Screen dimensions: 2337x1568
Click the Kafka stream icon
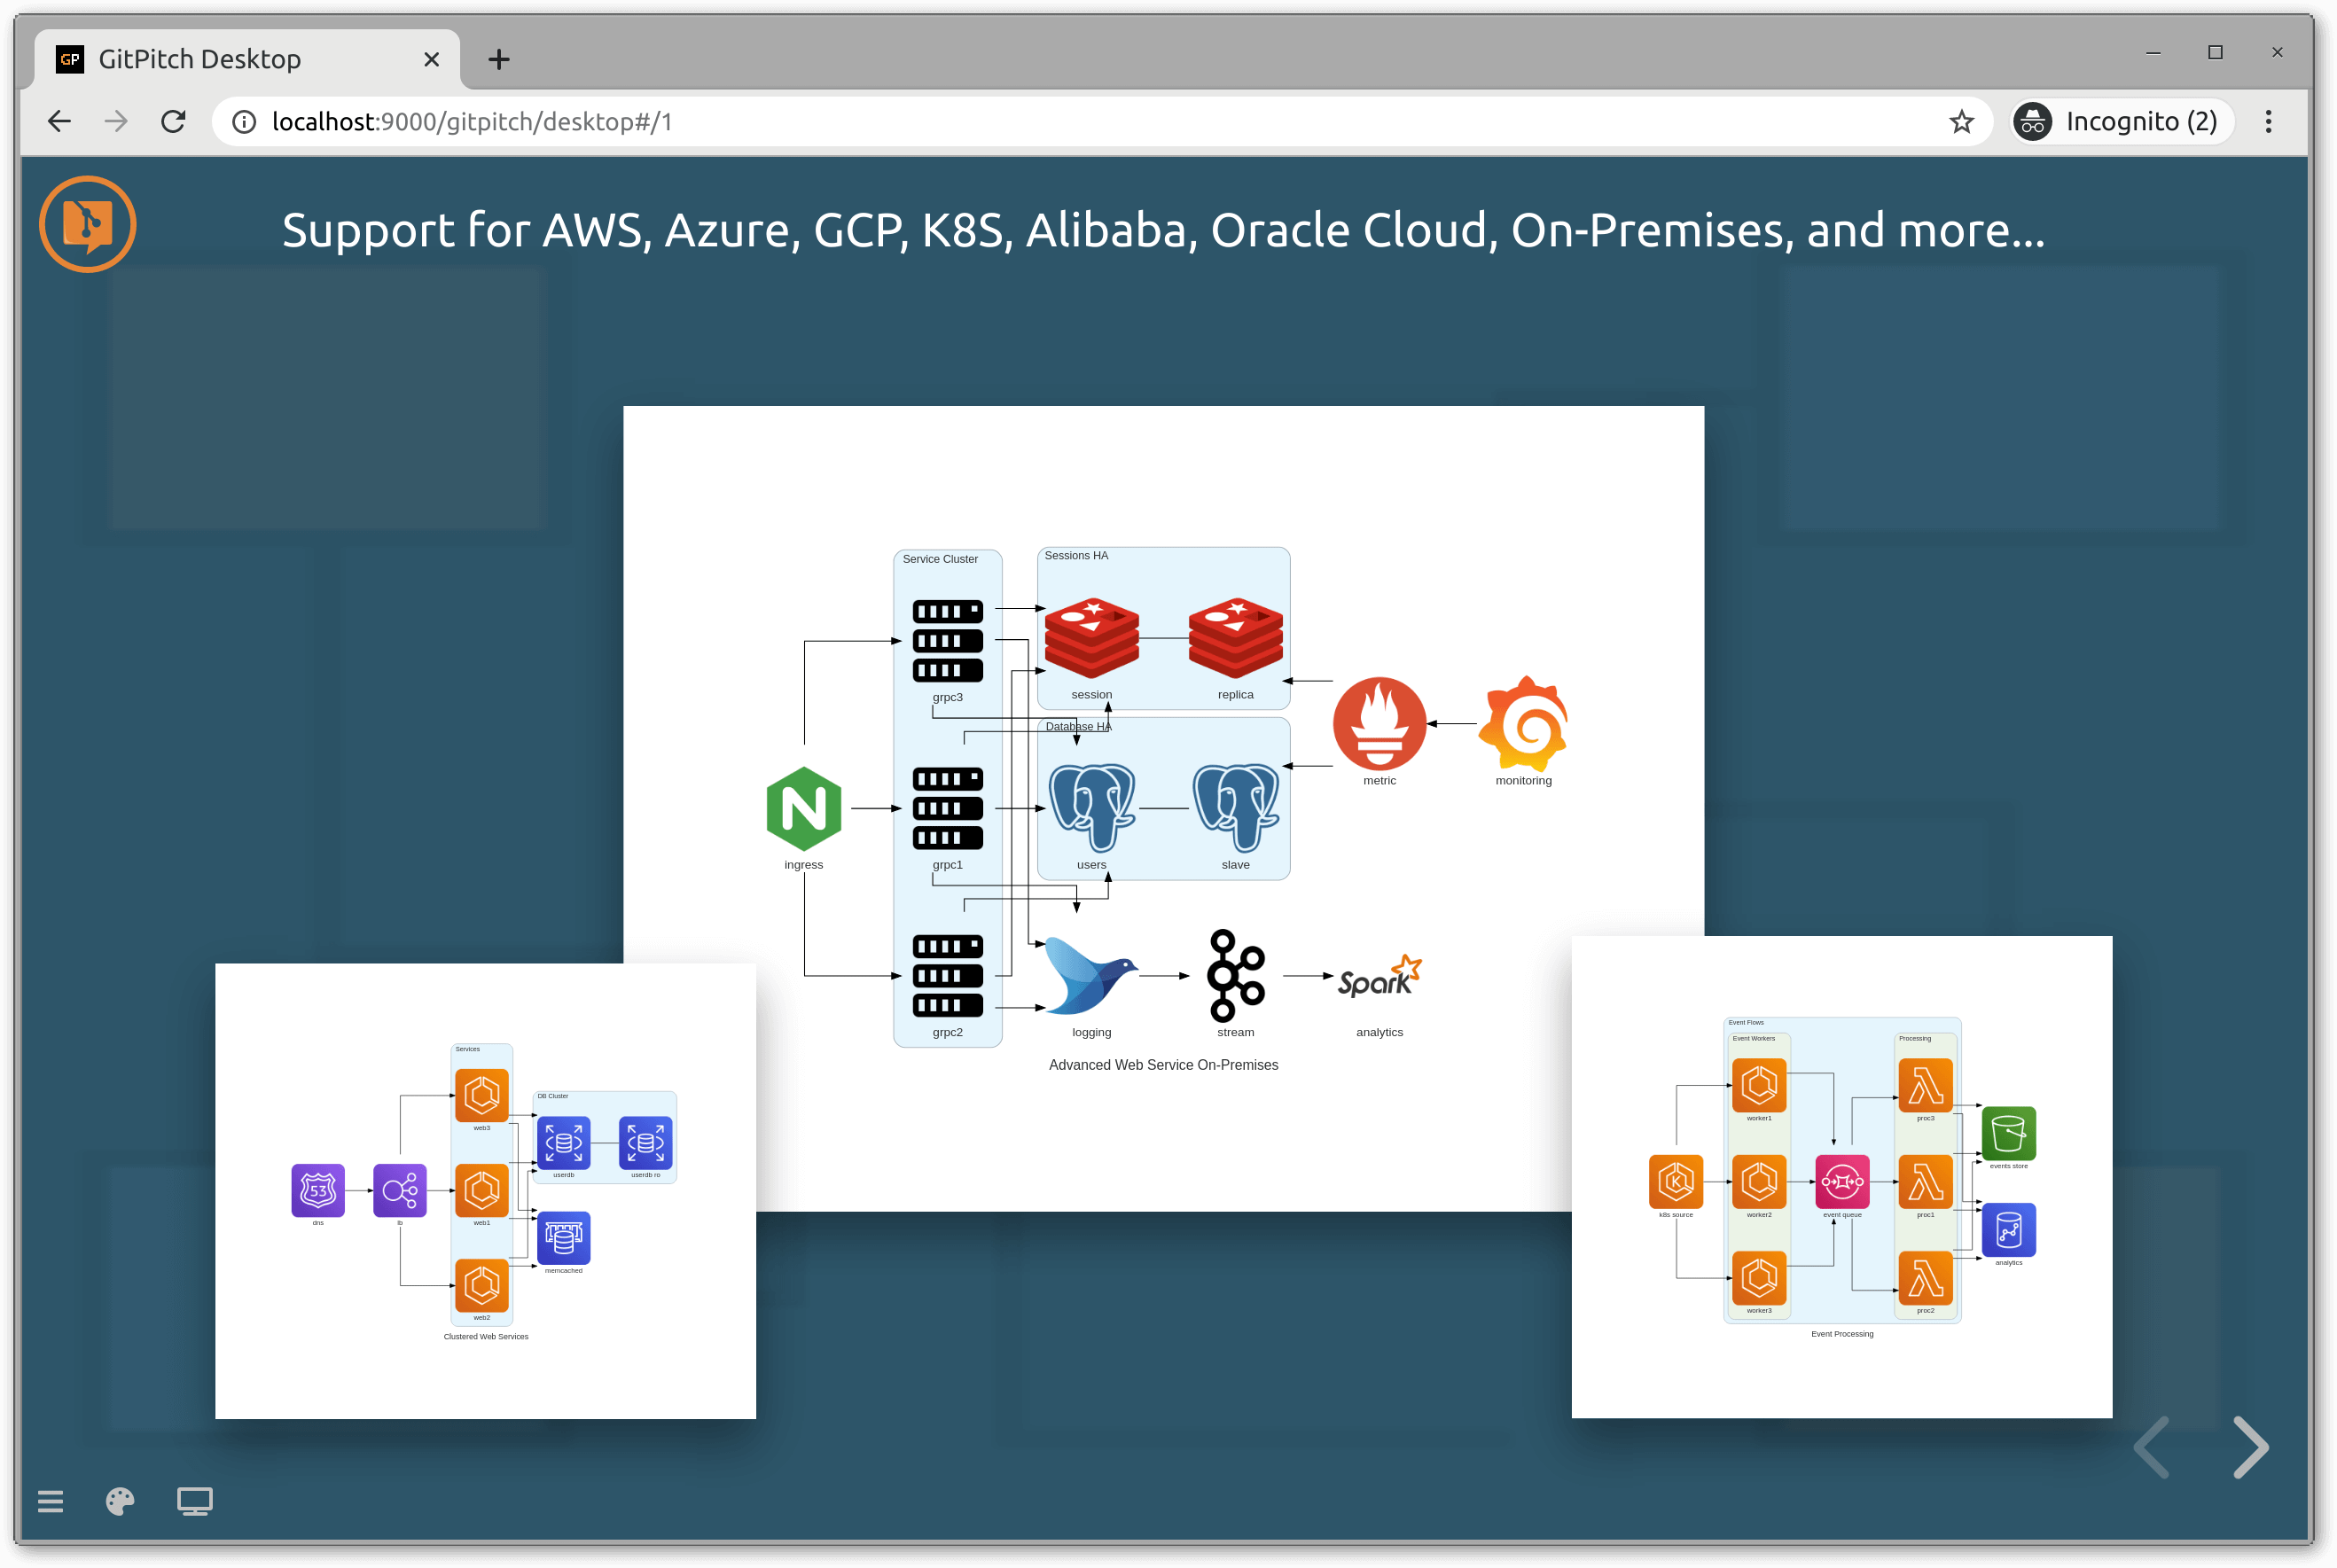(x=1236, y=976)
